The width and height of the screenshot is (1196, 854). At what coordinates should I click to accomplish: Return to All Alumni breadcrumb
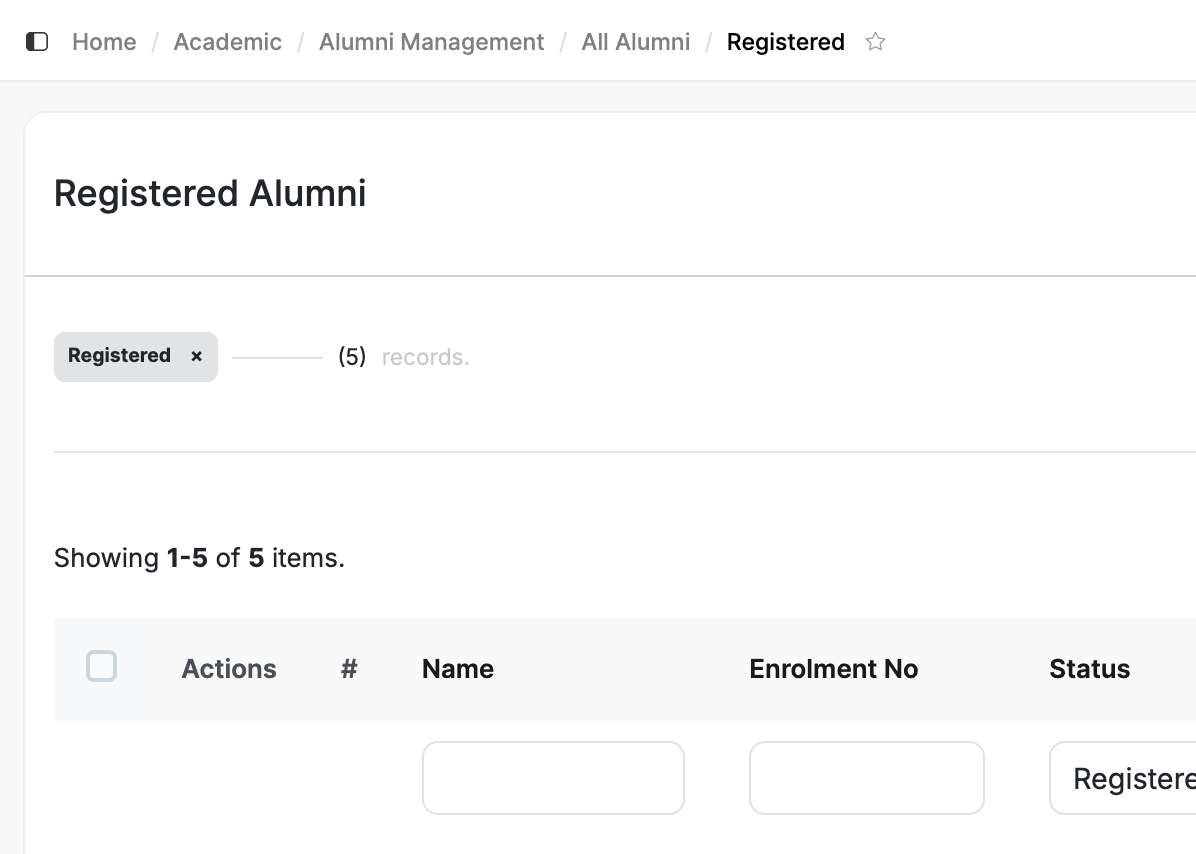(635, 42)
